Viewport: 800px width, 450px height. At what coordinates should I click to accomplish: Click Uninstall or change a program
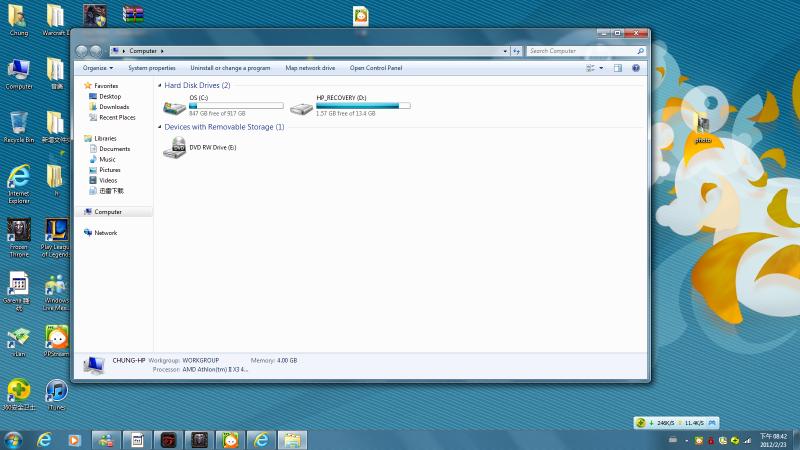click(230, 68)
